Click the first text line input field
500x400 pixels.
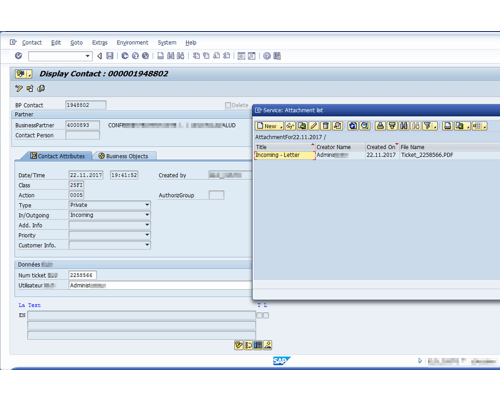(141, 315)
